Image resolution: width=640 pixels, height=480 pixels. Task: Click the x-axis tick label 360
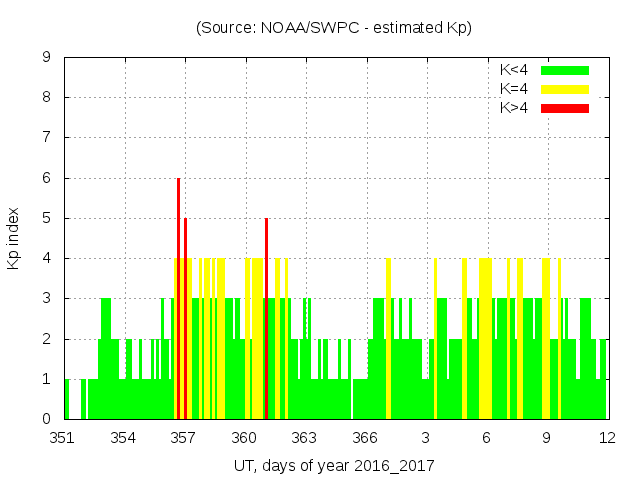click(245, 437)
